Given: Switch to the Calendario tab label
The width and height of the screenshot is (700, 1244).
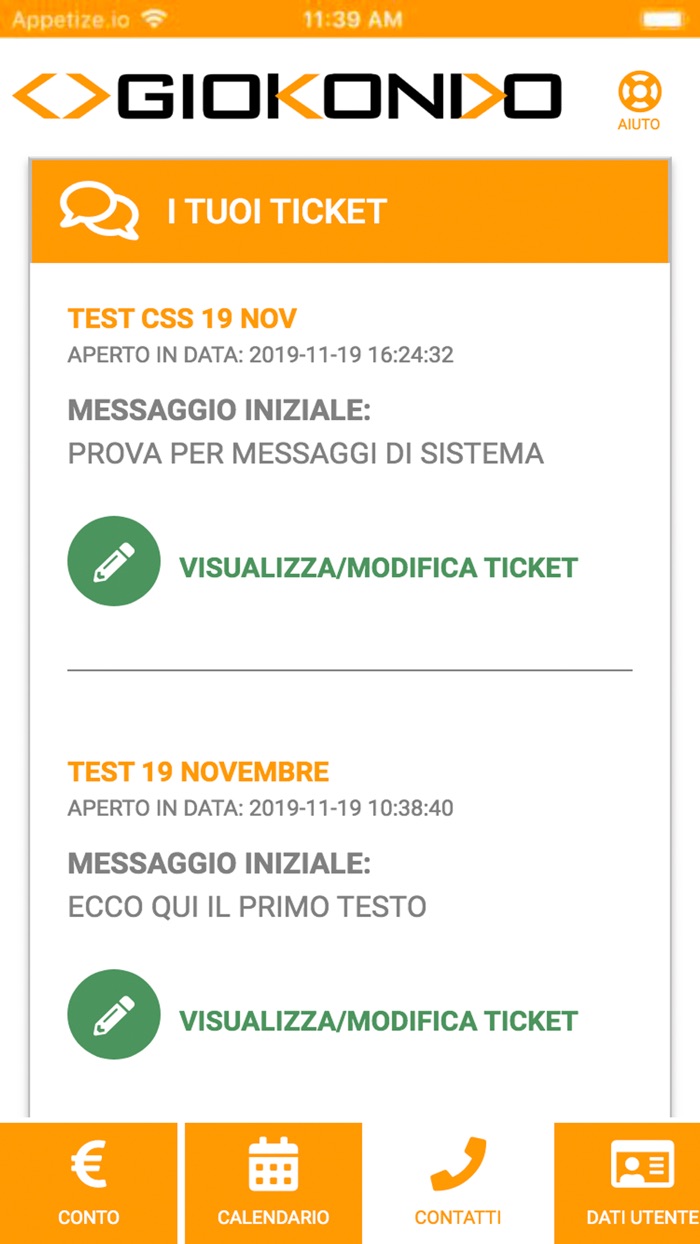Looking at the screenshot, I should coord(273,1217).
